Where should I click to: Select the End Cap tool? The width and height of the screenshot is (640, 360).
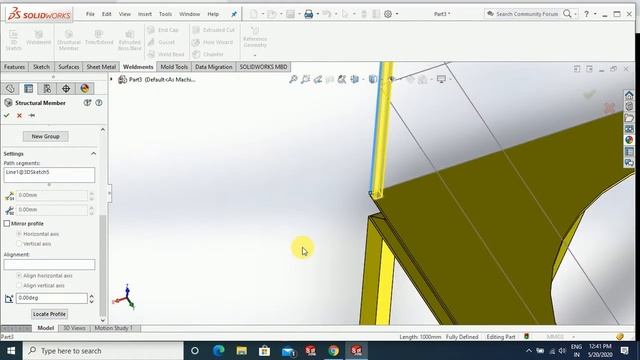click(163, 30)
